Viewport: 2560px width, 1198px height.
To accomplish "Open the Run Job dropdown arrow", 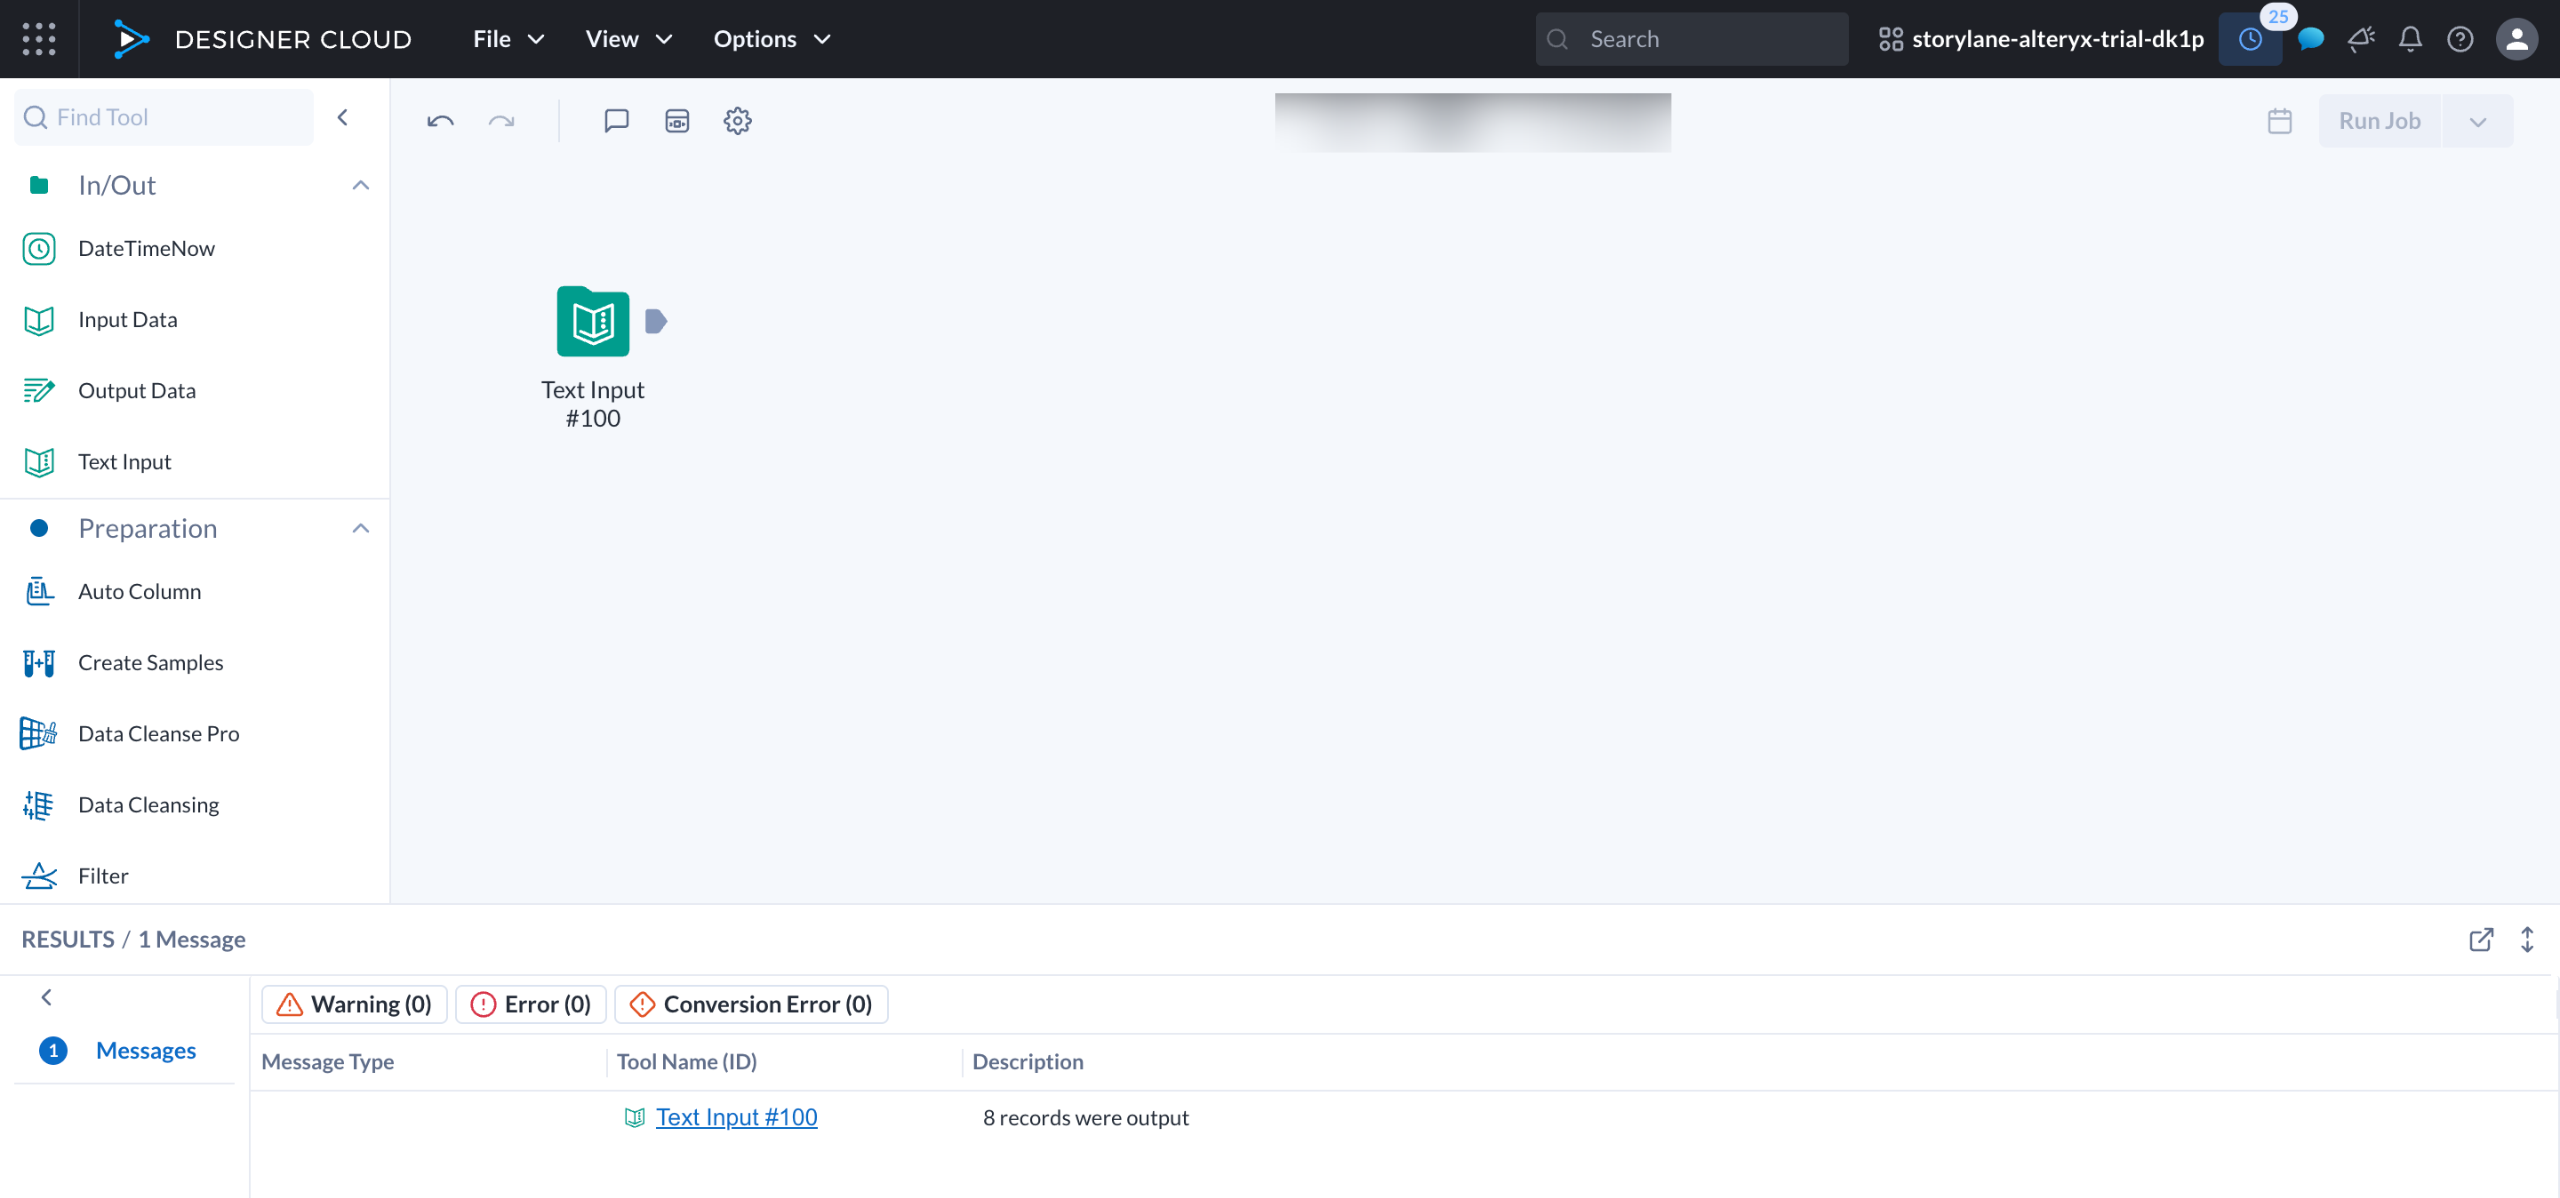I will coord(2477,121).
